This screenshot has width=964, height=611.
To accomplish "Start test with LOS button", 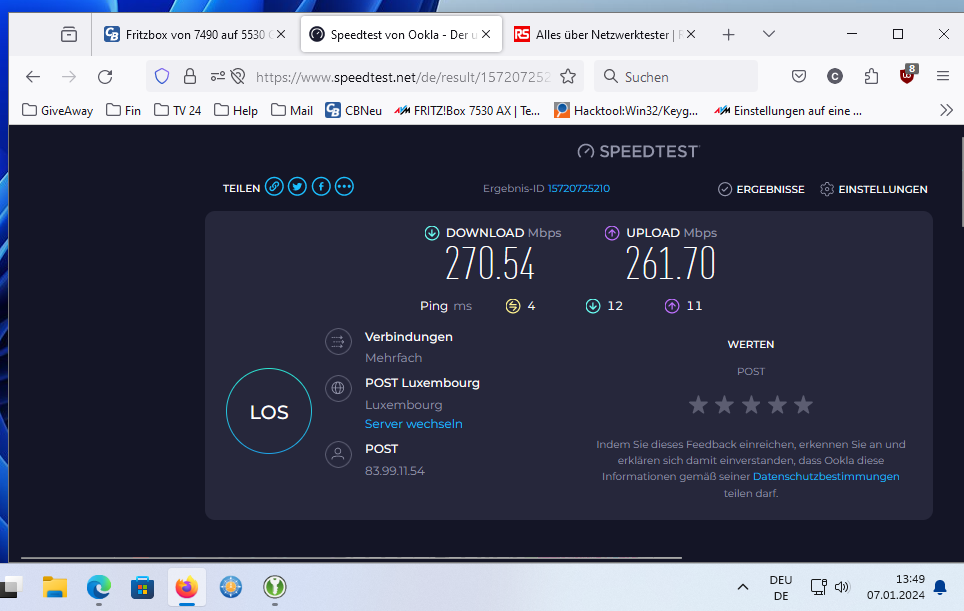I will (x=269, y=411).
